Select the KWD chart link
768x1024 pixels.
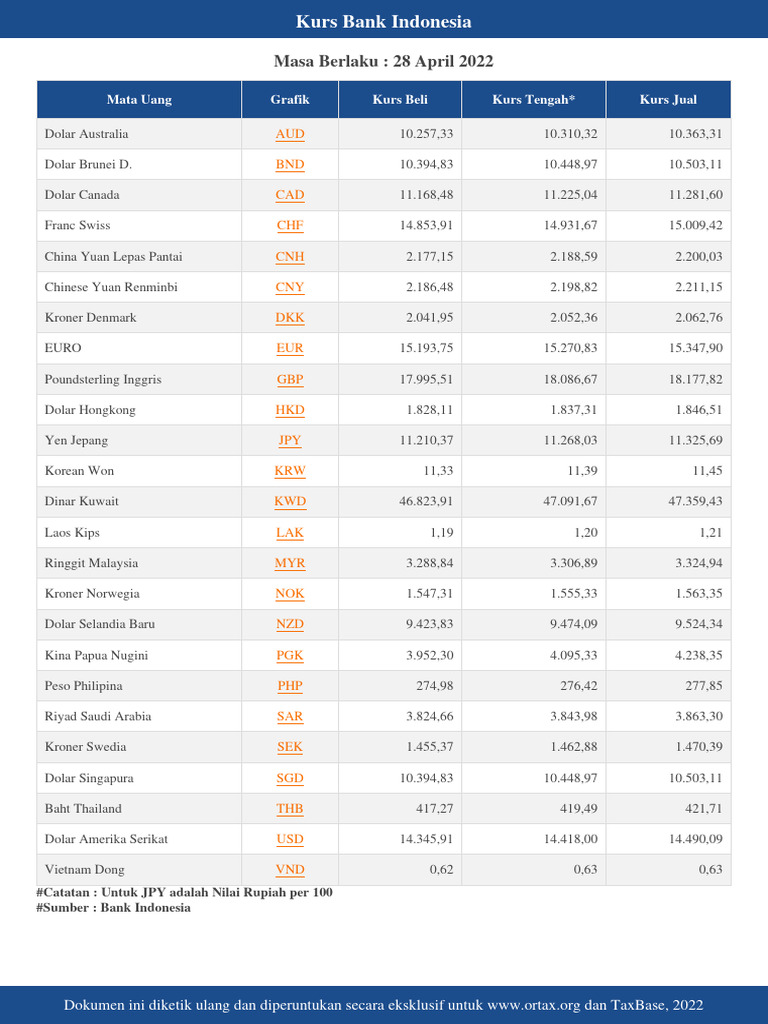click(290, 502)
